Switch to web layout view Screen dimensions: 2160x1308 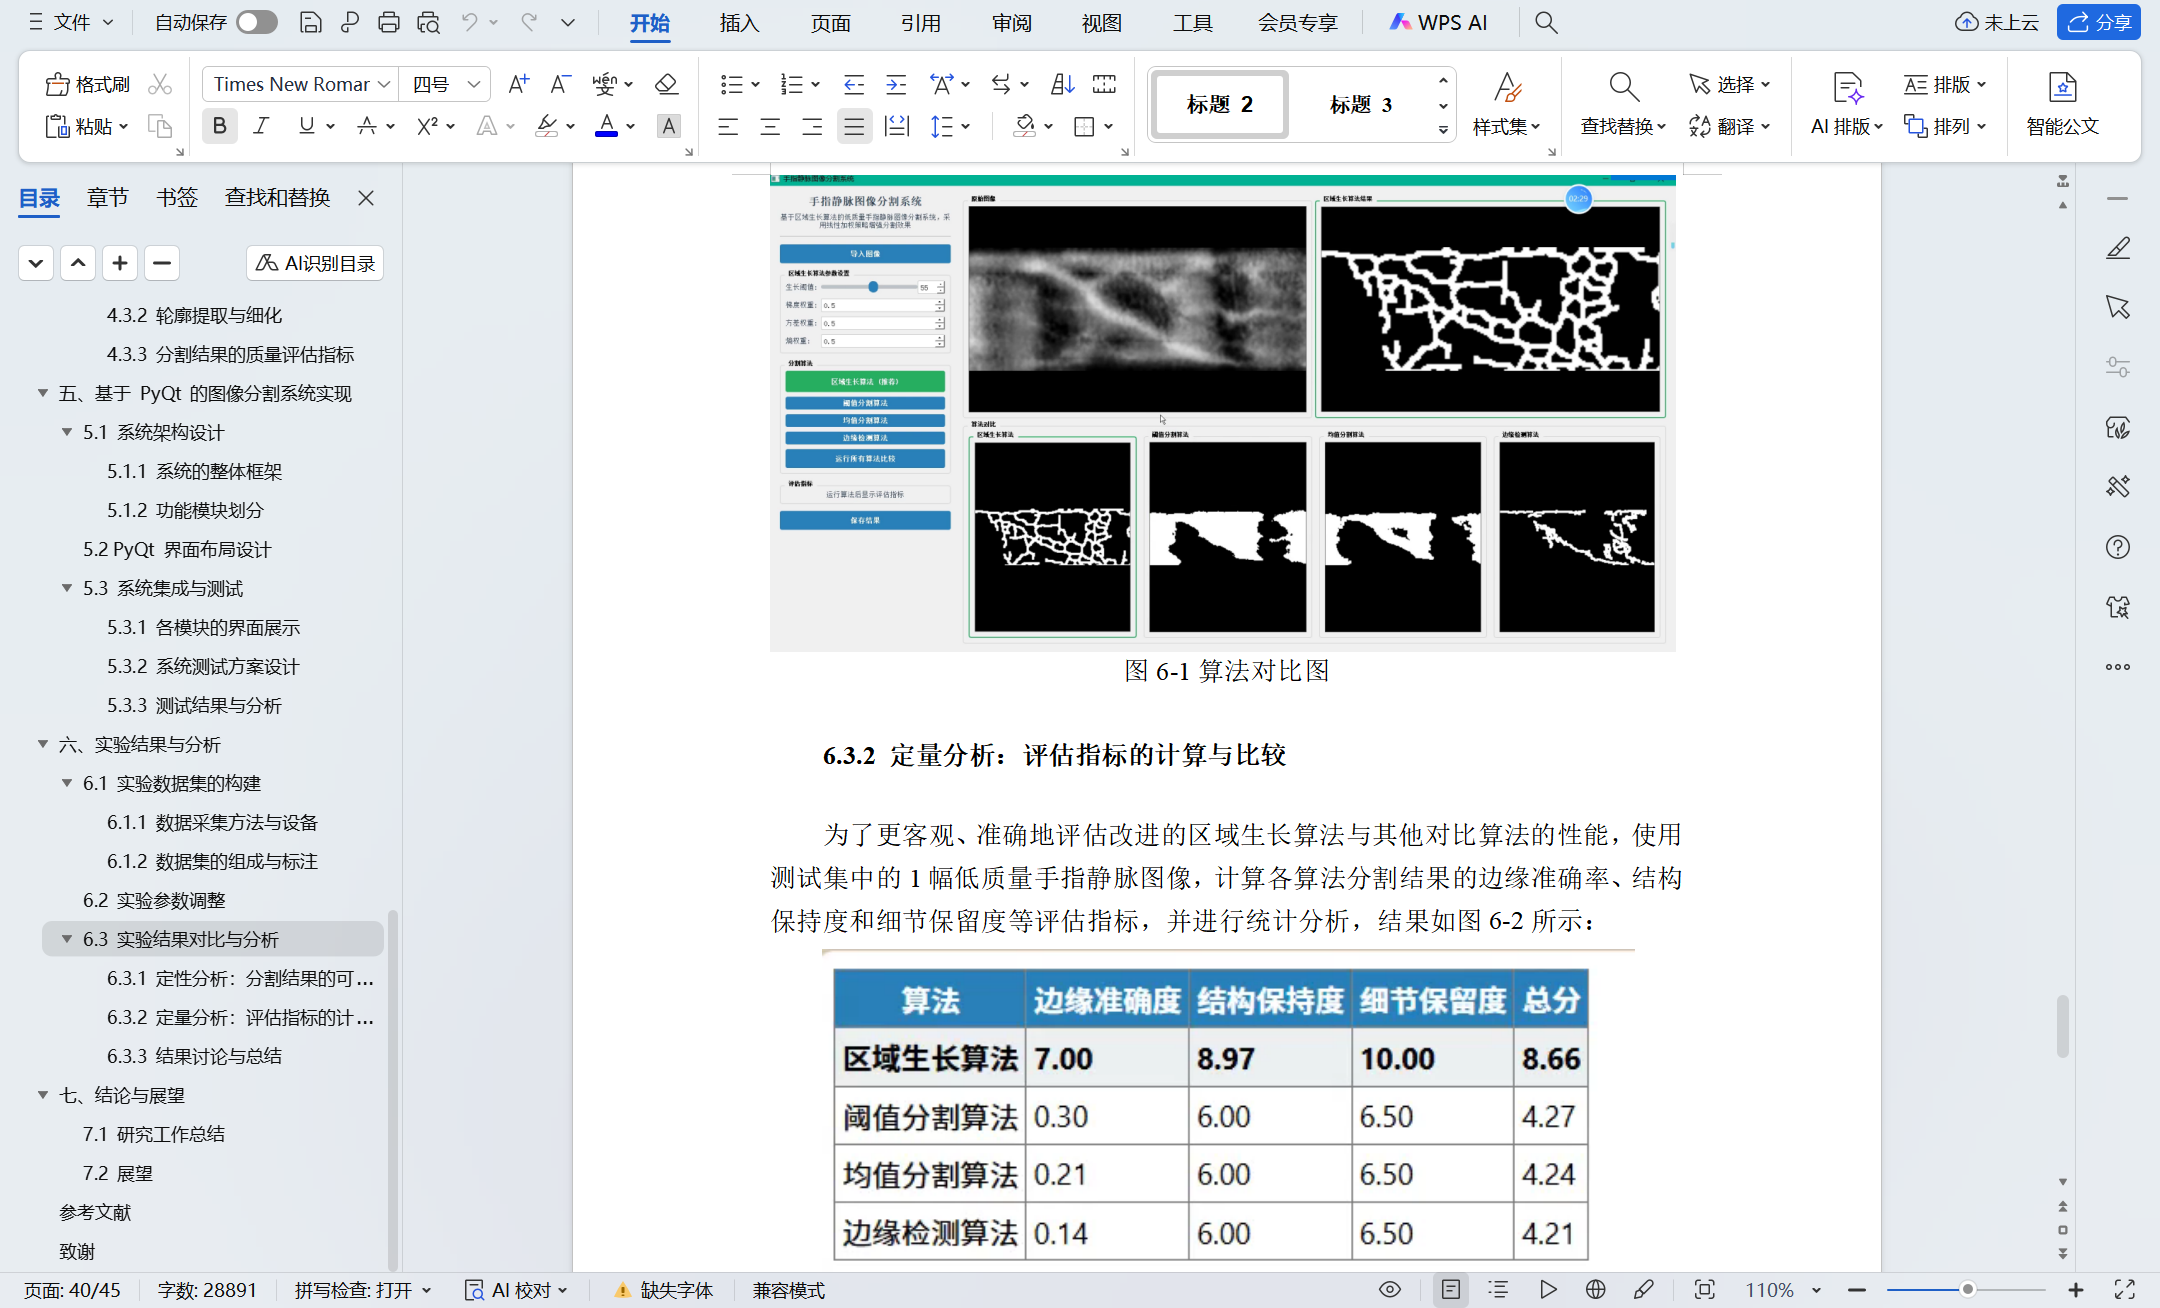(x=1596, y=1290)
